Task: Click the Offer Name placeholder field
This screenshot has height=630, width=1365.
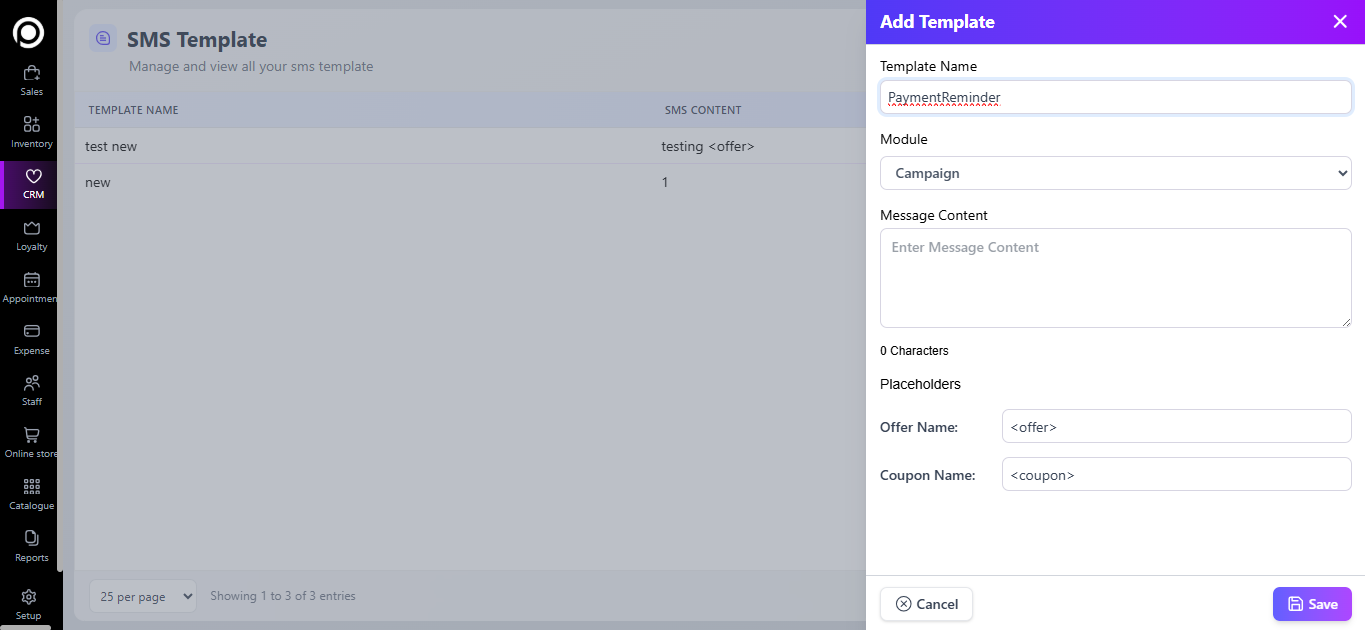Action: click(x=1176, y=427)
